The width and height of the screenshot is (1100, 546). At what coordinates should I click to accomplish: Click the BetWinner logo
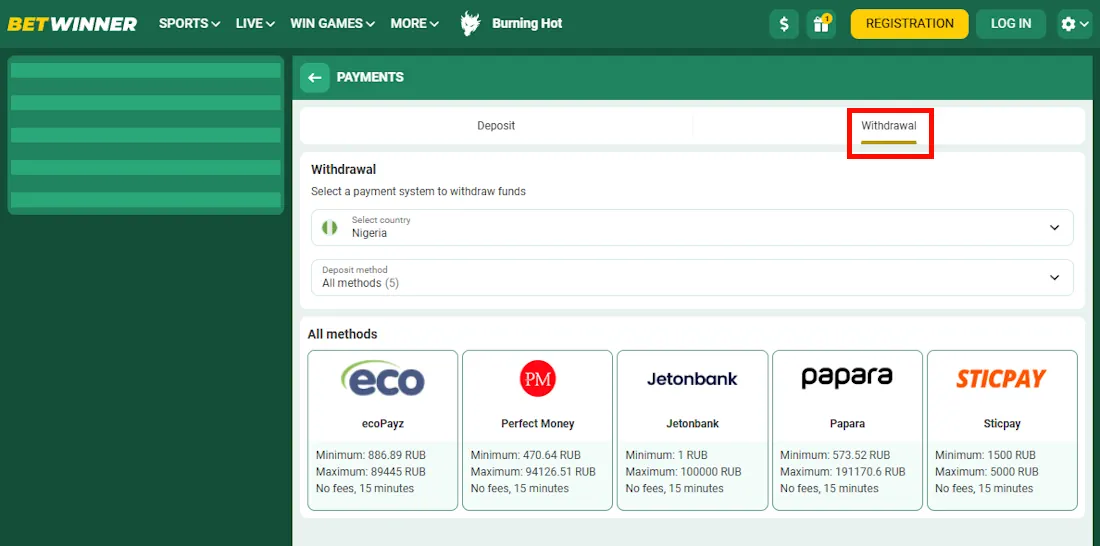(72, 24)
